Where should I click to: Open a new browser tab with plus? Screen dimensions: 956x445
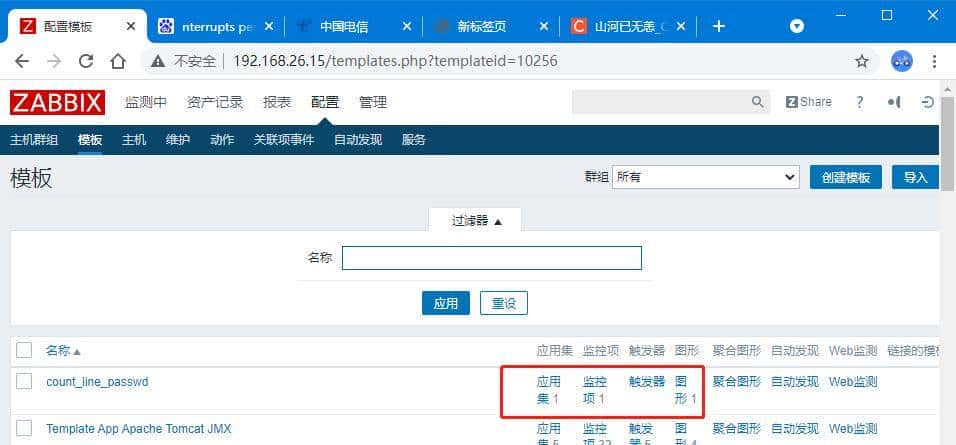pyautogui.click(x=719, y=26)
